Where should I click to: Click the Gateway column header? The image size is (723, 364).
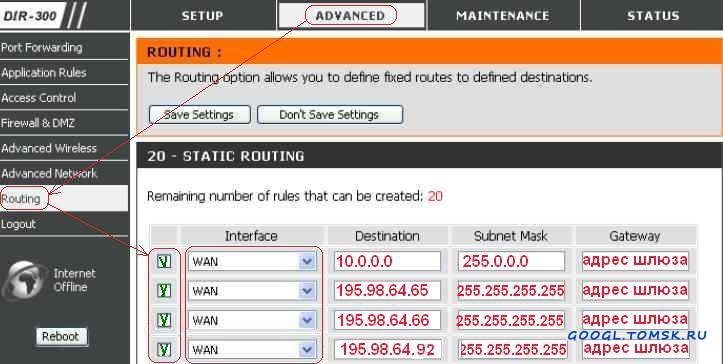[x=635, y=236]
